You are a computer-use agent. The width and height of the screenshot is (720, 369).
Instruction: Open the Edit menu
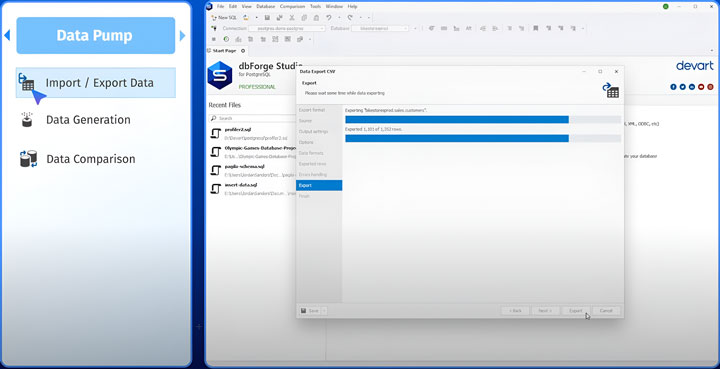click(x=233, y=6)
